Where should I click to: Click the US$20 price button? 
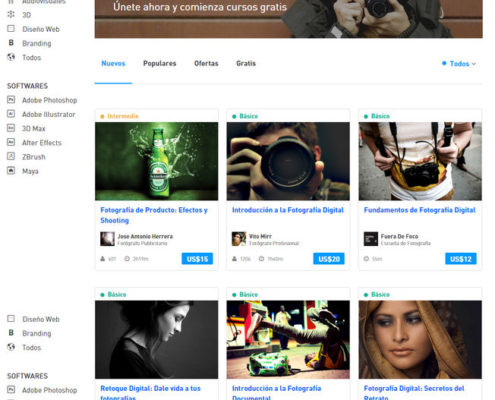pyautogui.click(x=329, y=259)
